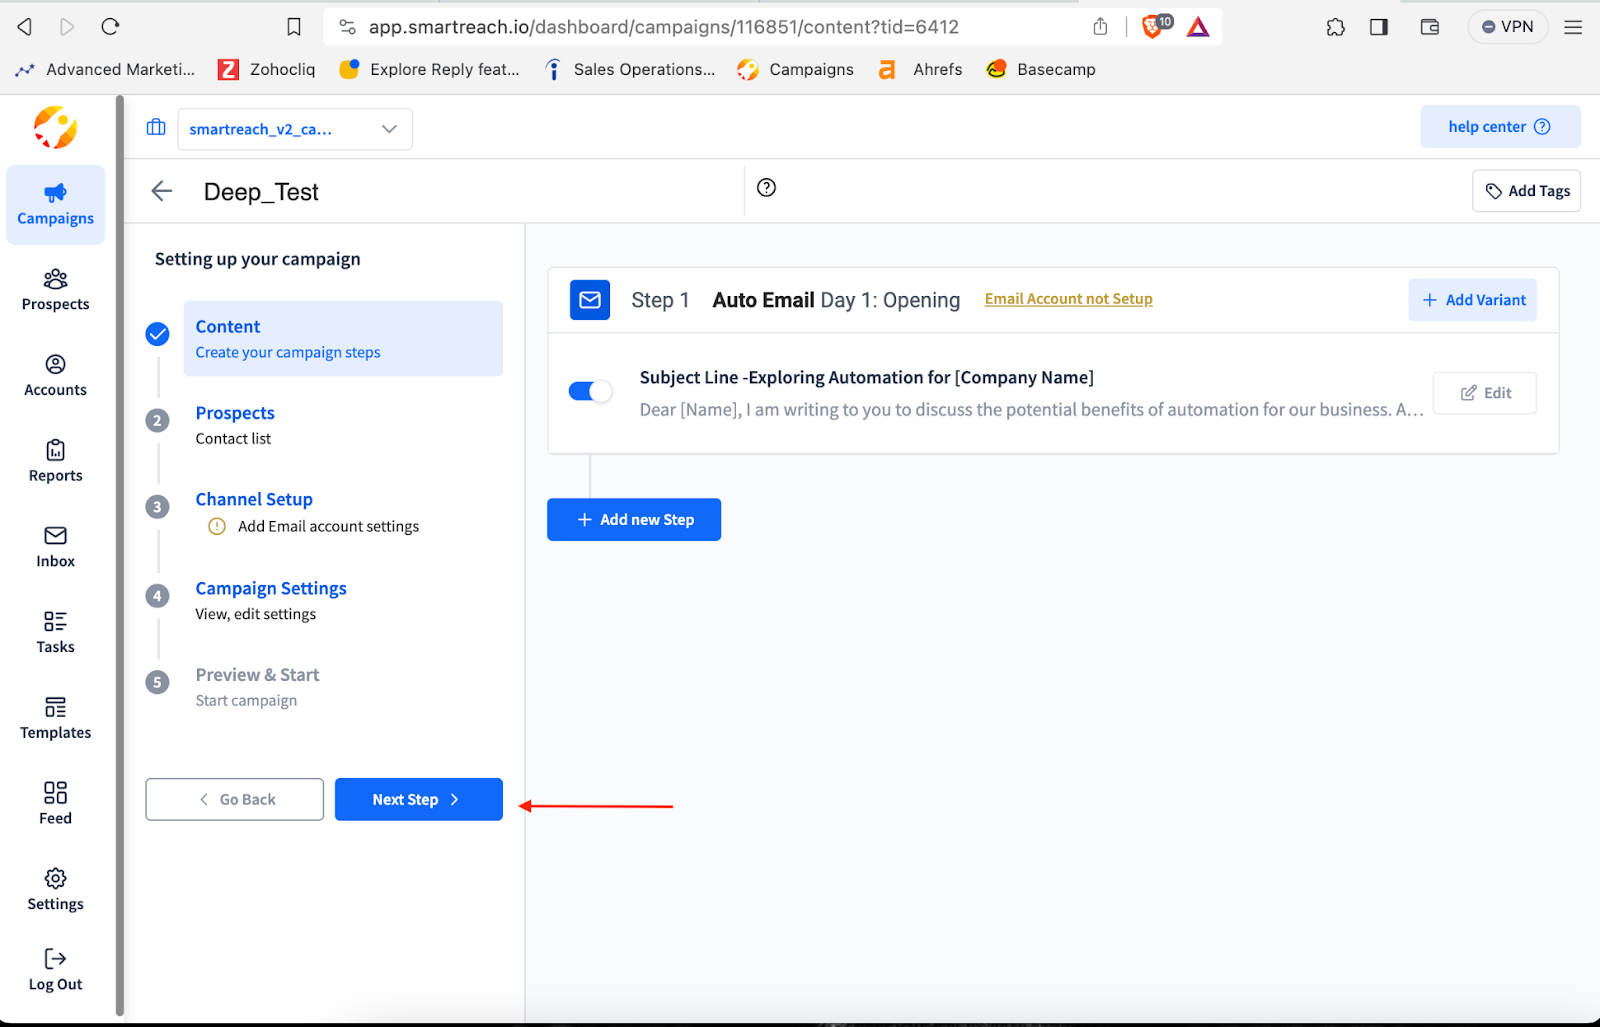Bookmark this page

(x=294, y=27)
